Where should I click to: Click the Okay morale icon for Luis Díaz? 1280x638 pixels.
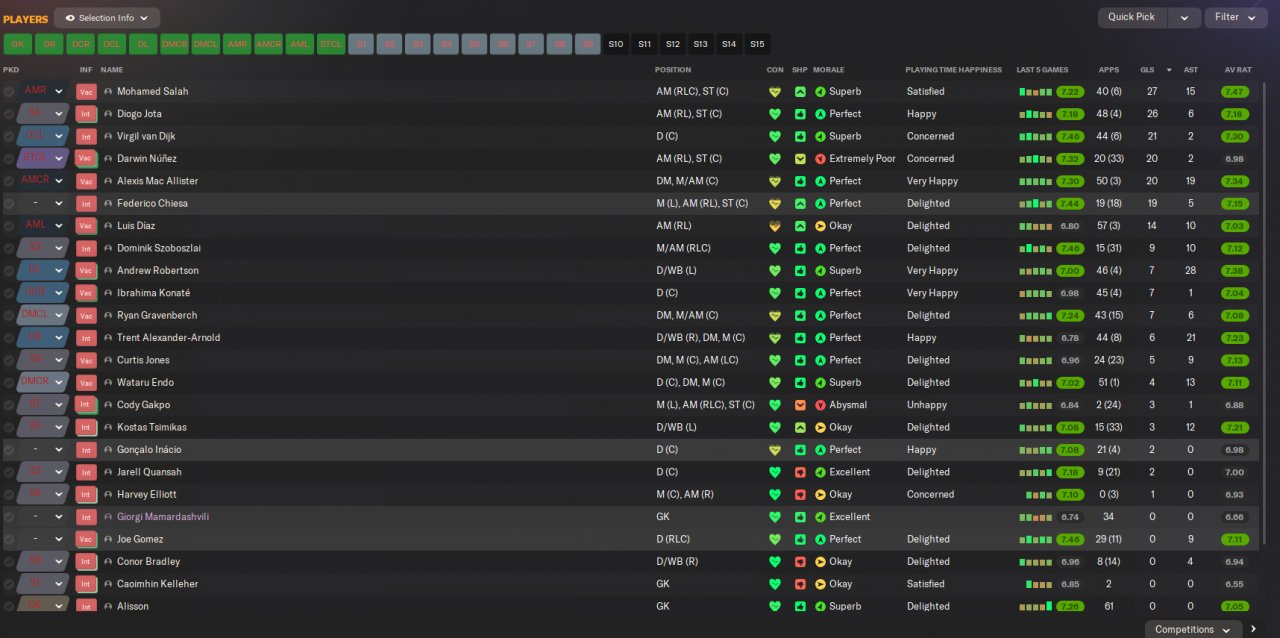[x=820, y=226]
